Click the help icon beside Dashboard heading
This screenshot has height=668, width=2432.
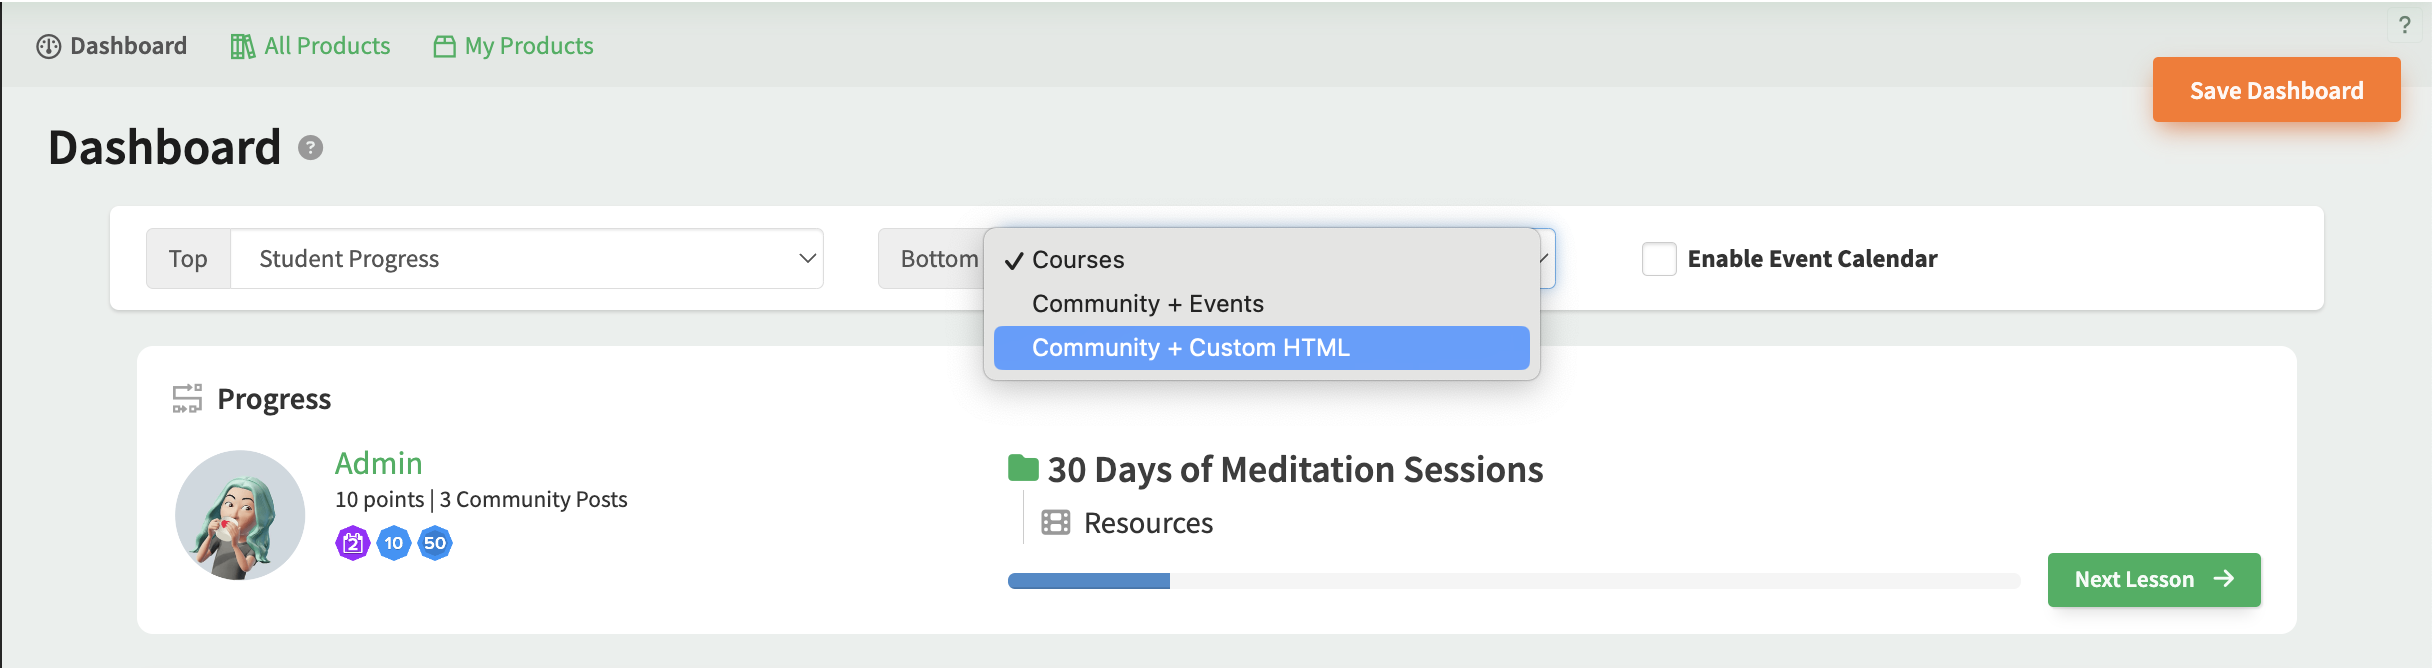(311, 148)
